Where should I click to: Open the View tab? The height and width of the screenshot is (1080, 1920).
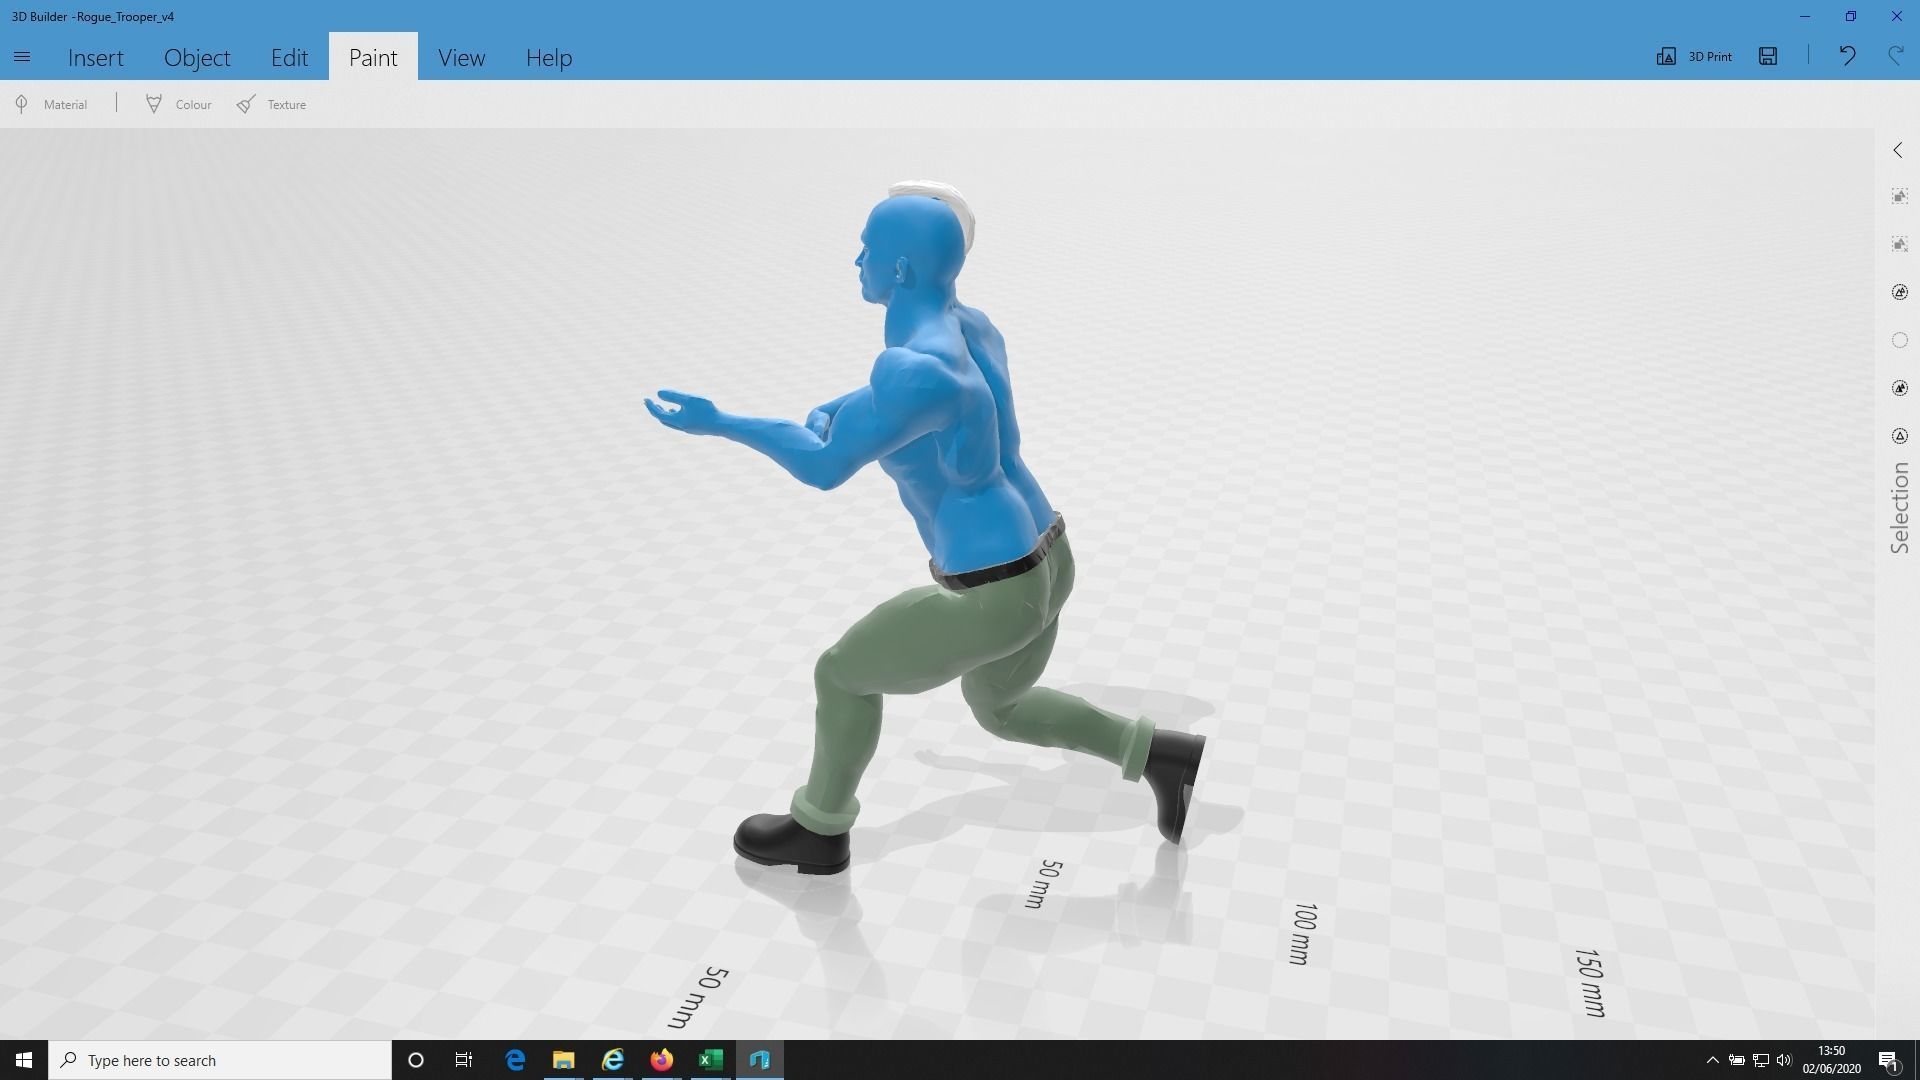tap(461, 57)
